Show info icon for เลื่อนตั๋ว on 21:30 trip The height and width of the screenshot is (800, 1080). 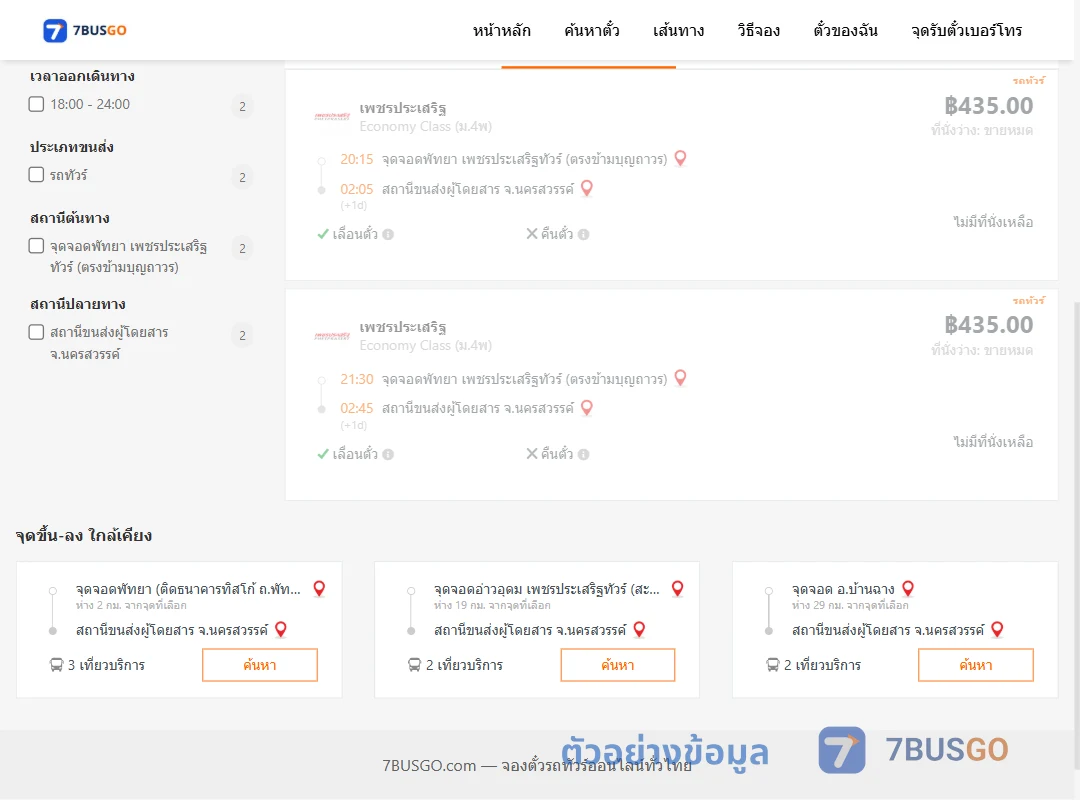pos(388,454)
